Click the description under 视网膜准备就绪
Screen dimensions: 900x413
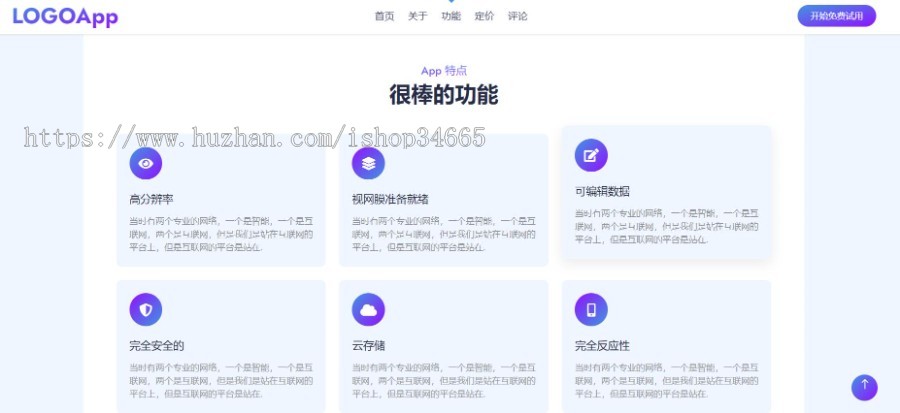(444, 234)
